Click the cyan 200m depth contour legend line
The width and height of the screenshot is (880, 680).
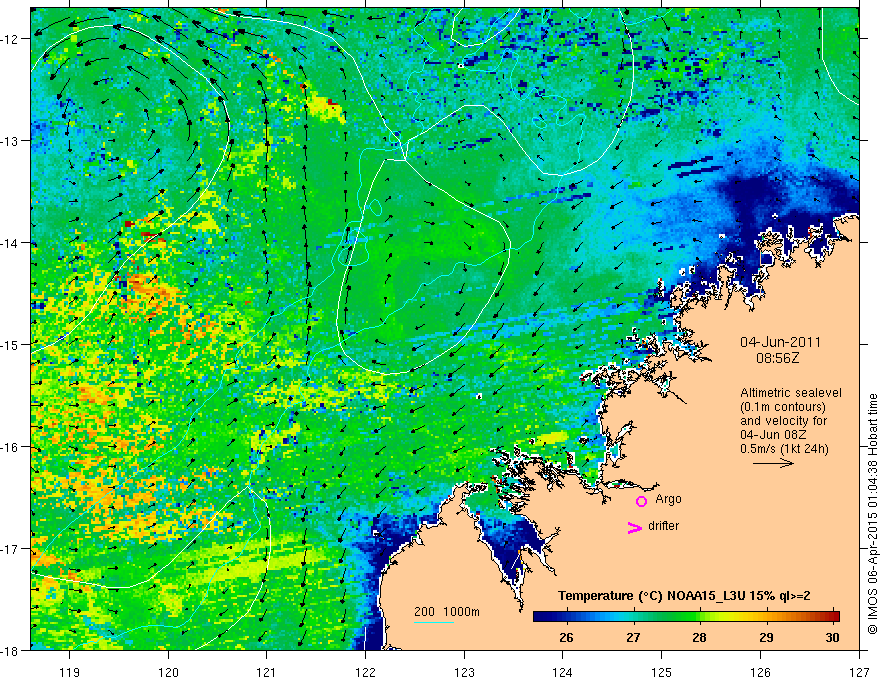click(x=434, y=622)
